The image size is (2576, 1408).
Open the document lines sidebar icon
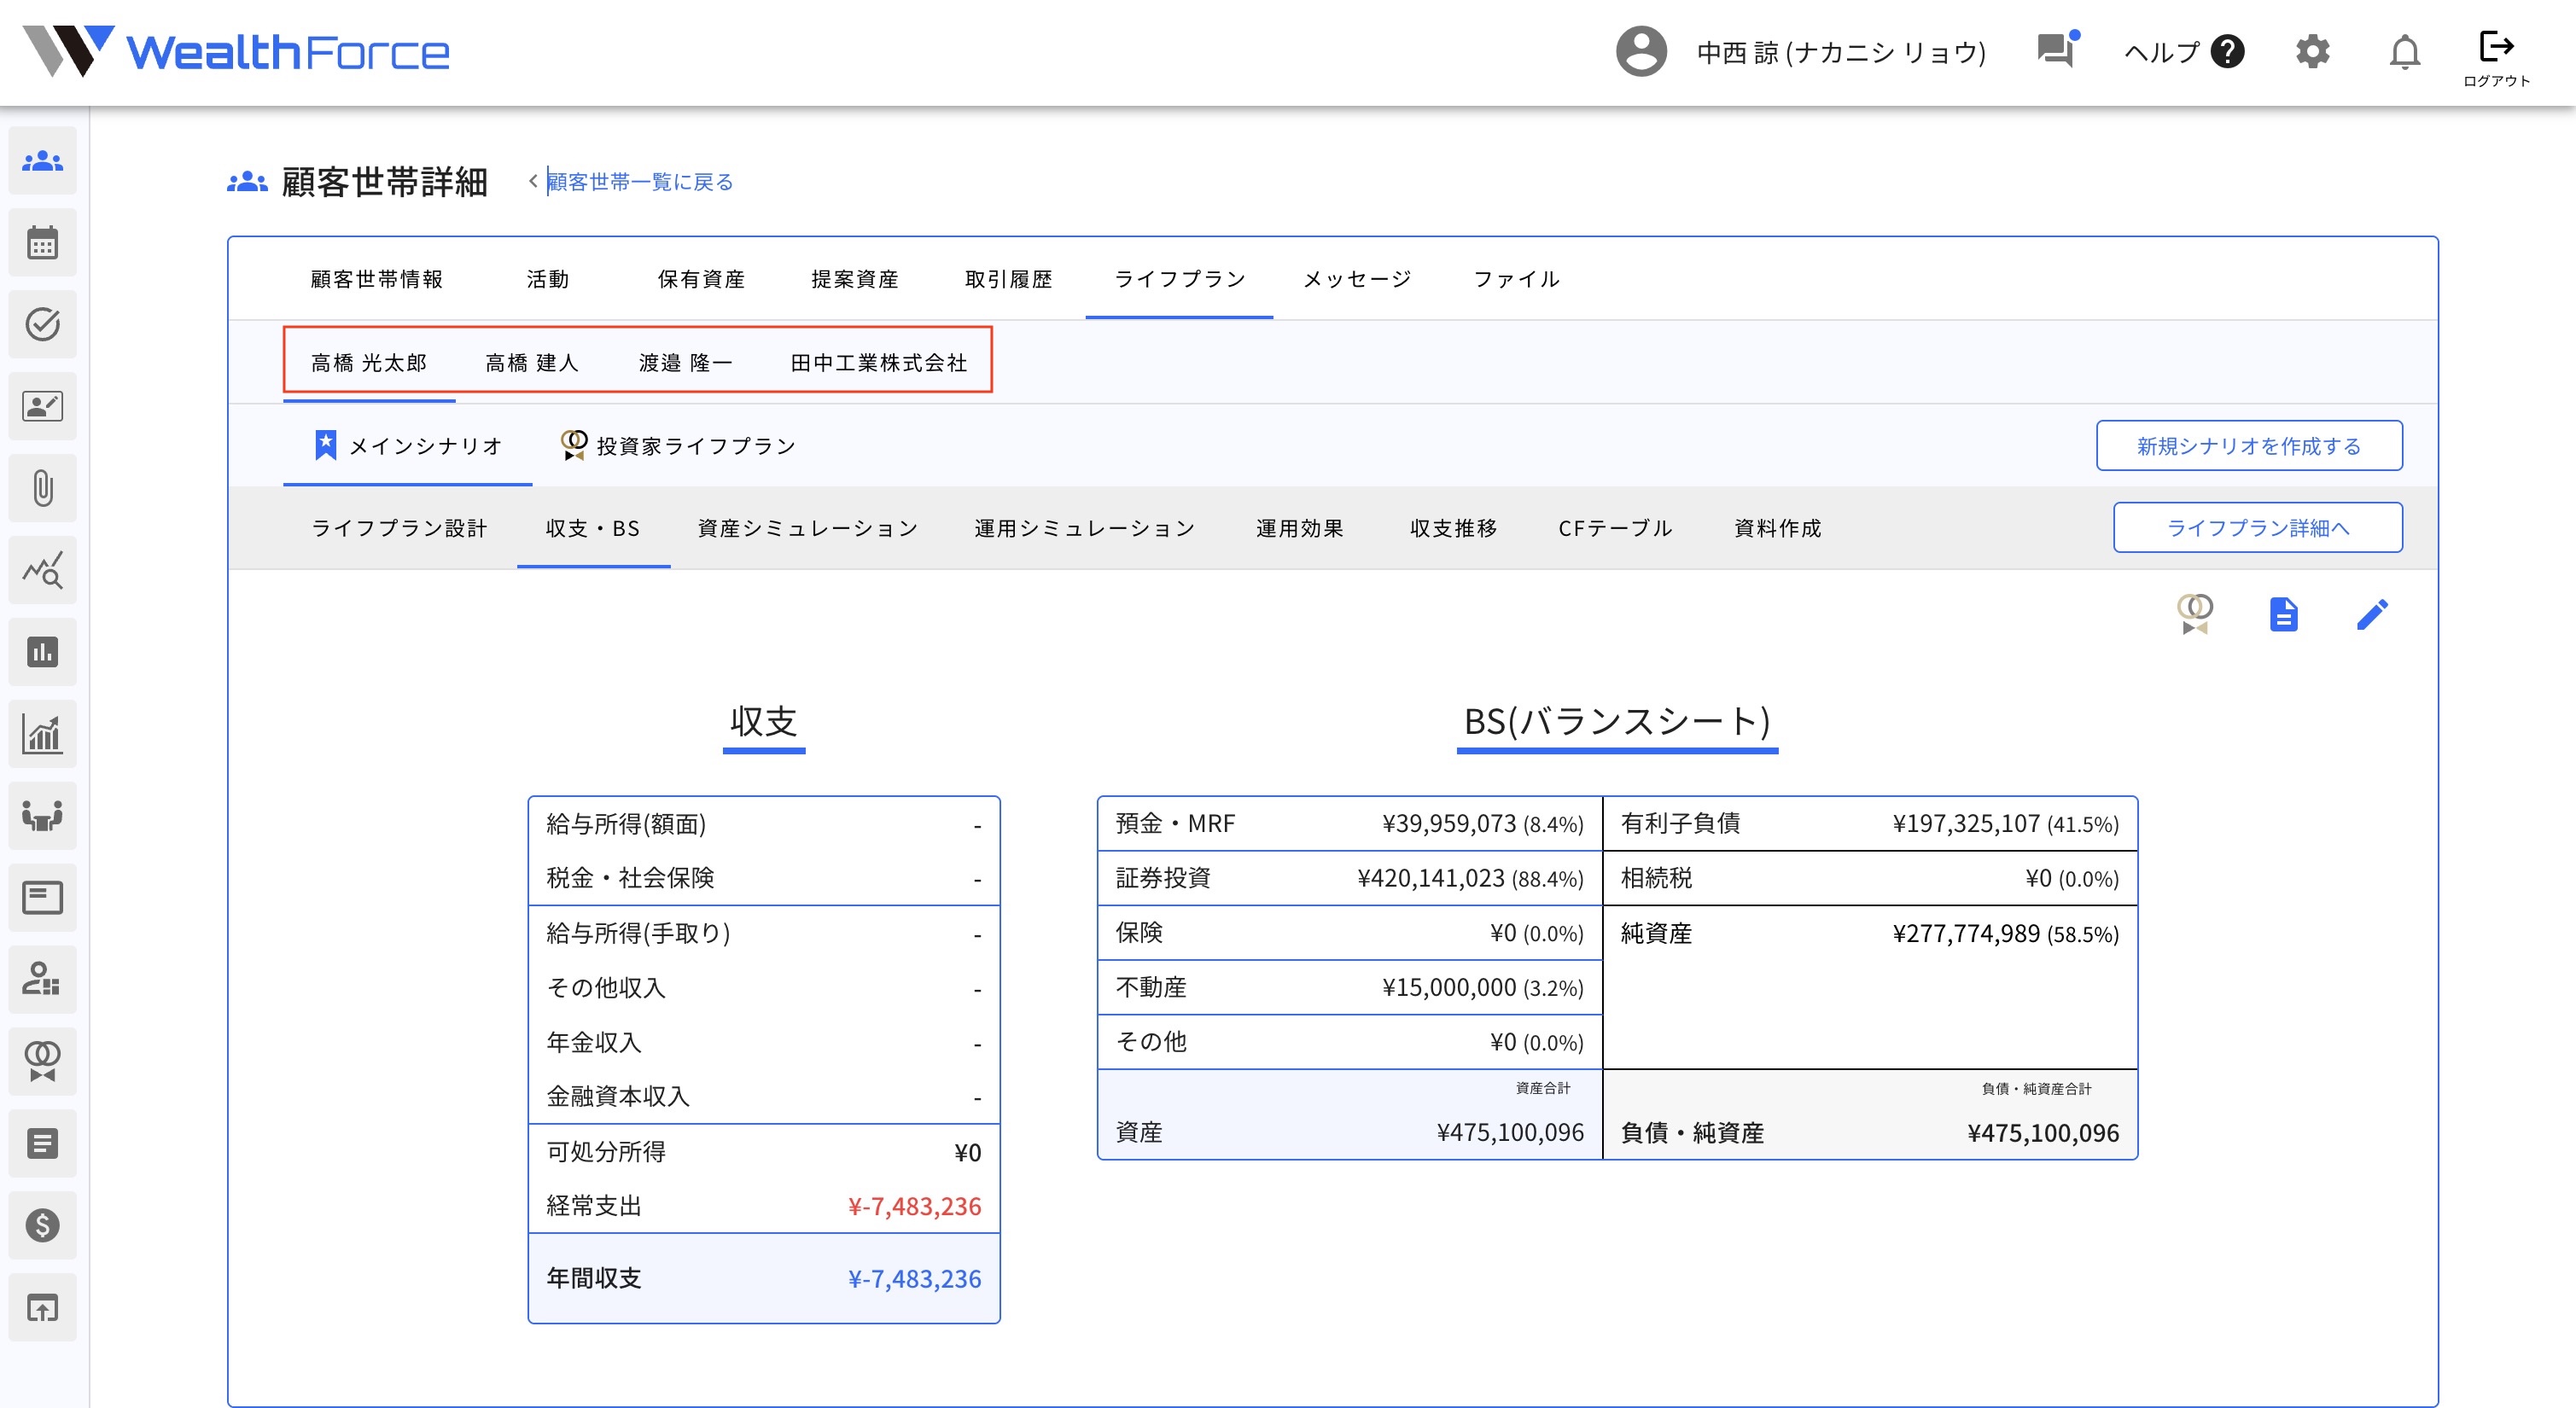tap(43, 1144)
